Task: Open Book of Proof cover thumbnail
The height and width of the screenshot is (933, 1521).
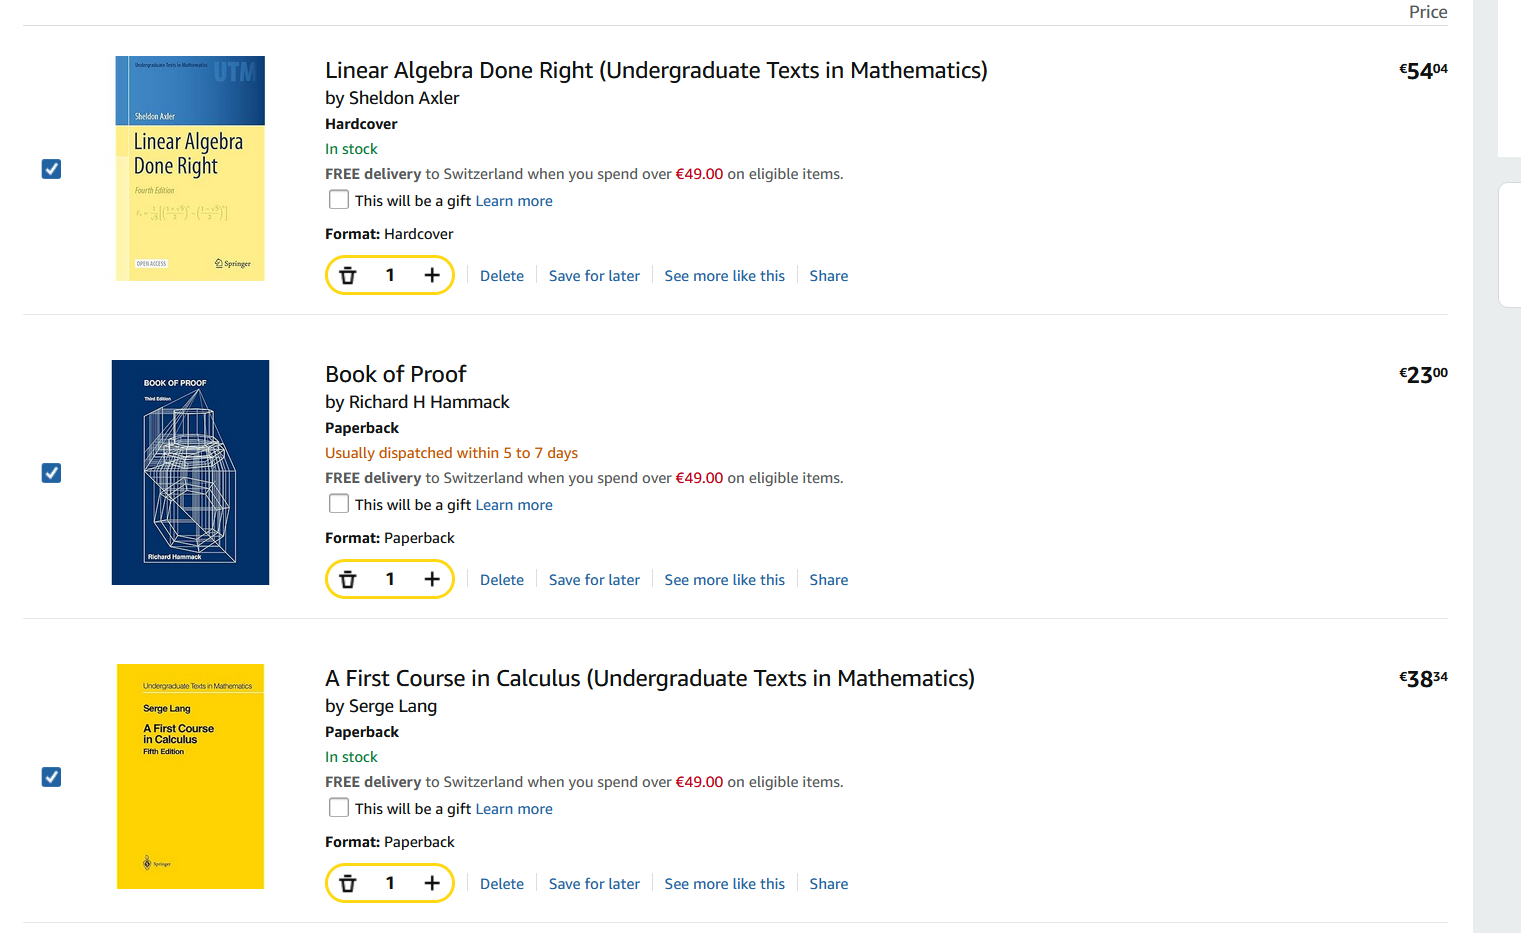Action: pyautogui.click(x=190, y=472)
